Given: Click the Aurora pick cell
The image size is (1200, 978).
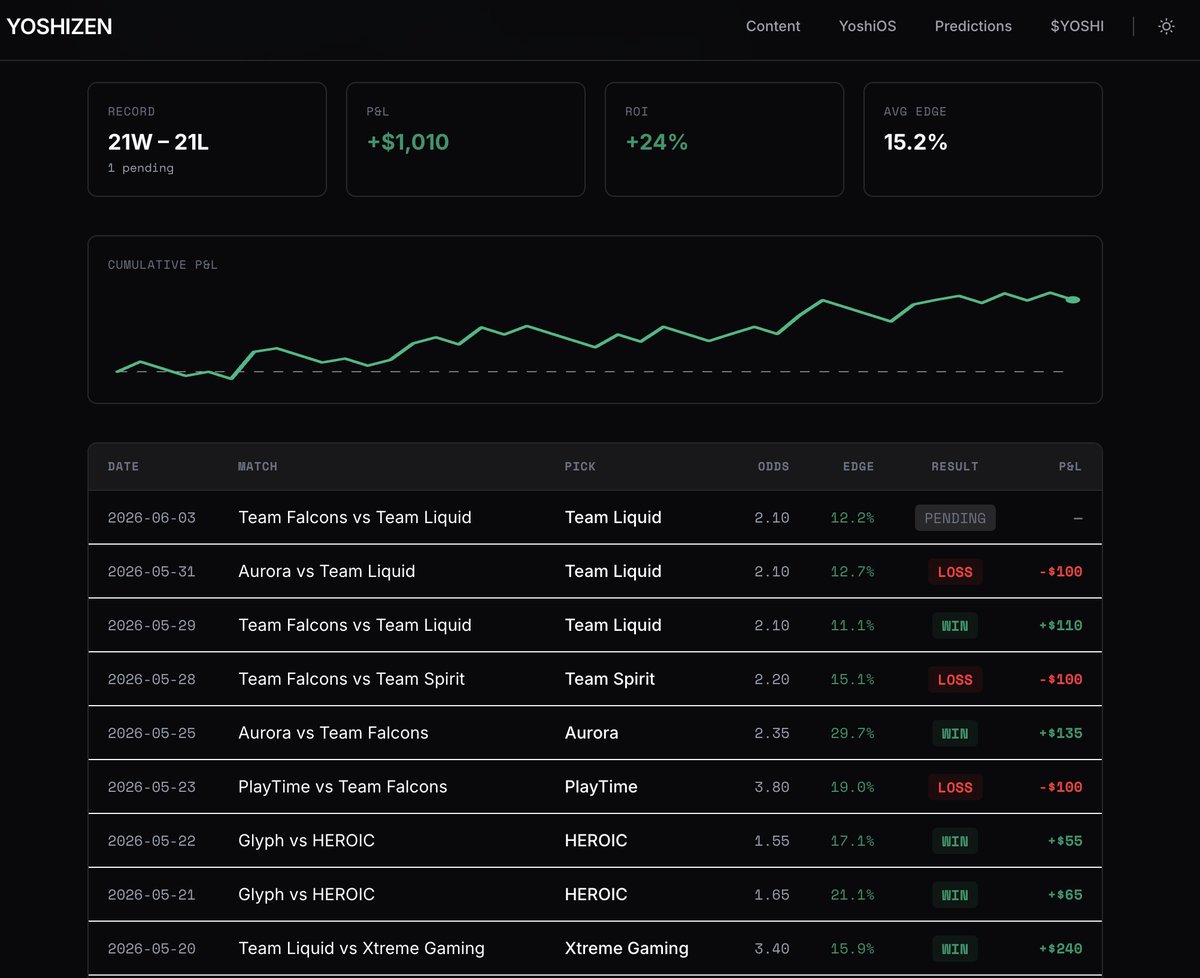Looking at the screenshot, I should coord(592,733).
